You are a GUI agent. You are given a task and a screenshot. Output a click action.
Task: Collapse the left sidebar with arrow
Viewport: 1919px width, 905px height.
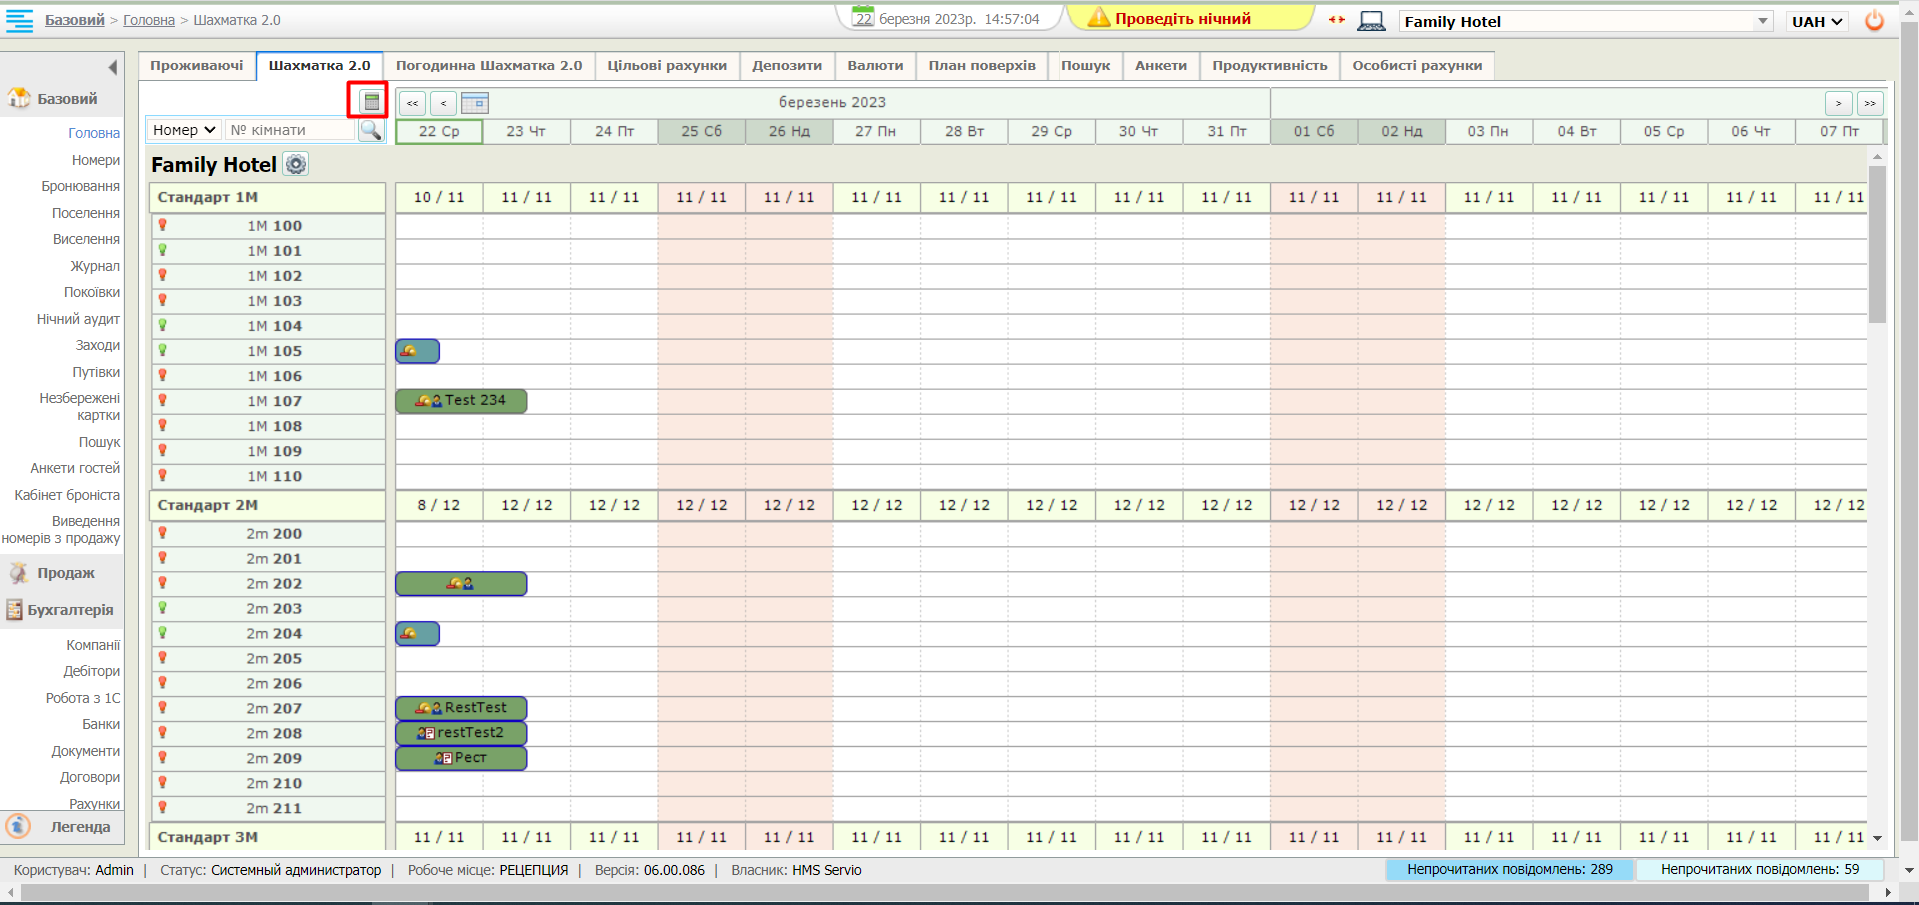pyautogui.click(x=112, y=67)
